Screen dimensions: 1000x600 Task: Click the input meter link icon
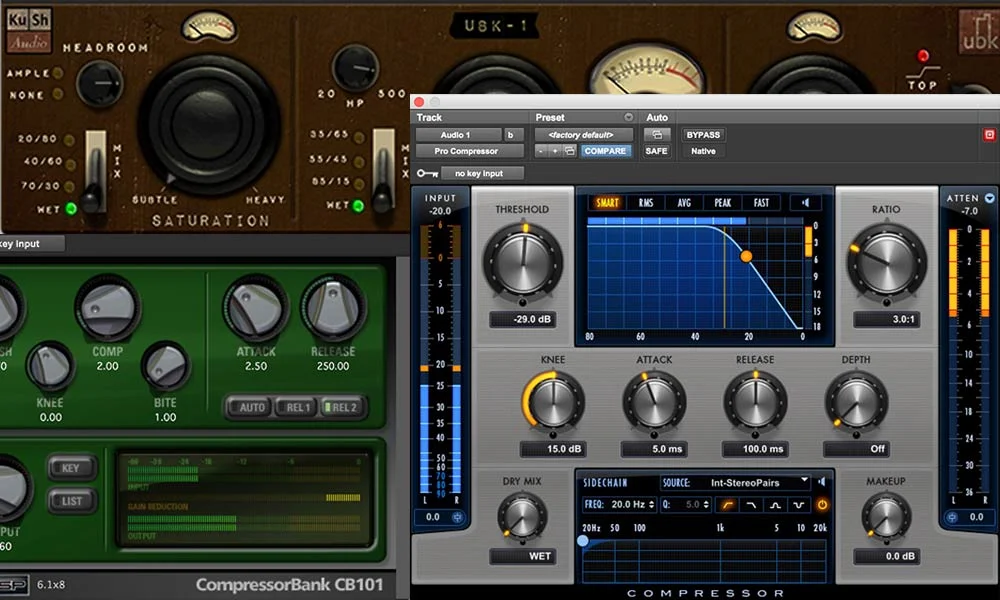[457, 517]
